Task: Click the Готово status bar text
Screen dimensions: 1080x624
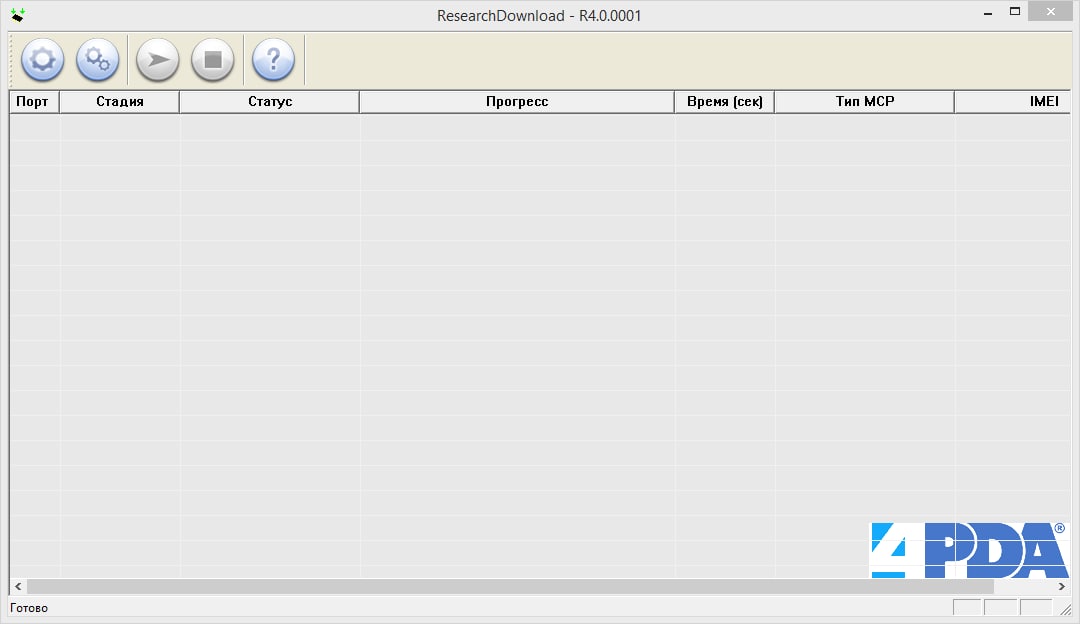Action: (29, 608)
